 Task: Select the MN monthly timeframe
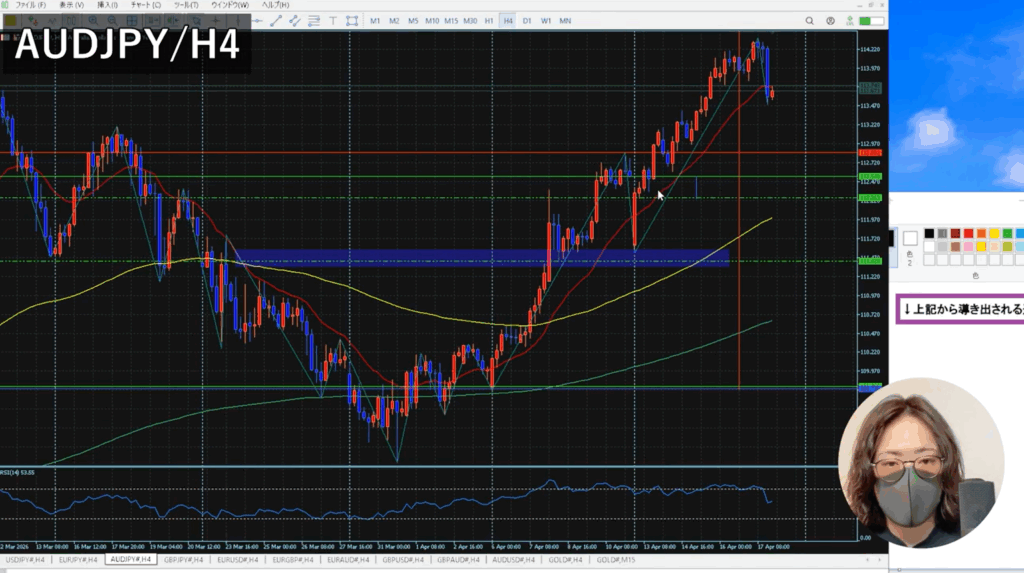(565, 21)
